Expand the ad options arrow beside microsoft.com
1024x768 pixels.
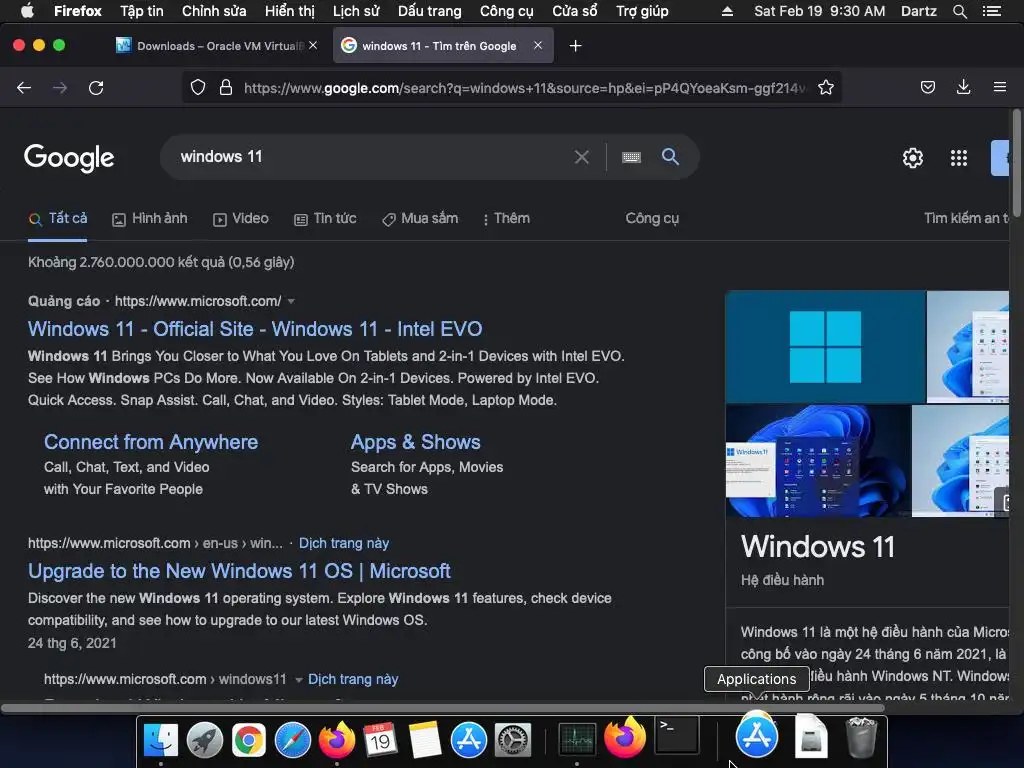click(291, 301)
